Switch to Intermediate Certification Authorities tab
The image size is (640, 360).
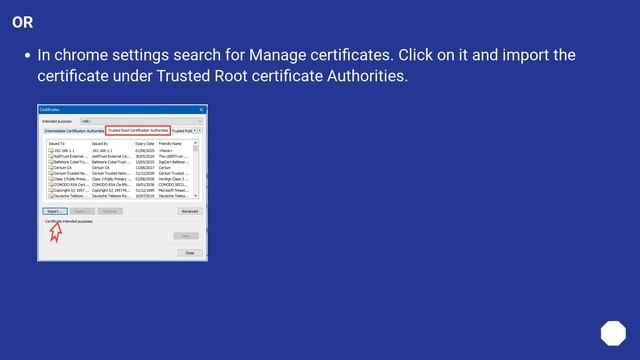pyautogui.click(x=74, y=131)
